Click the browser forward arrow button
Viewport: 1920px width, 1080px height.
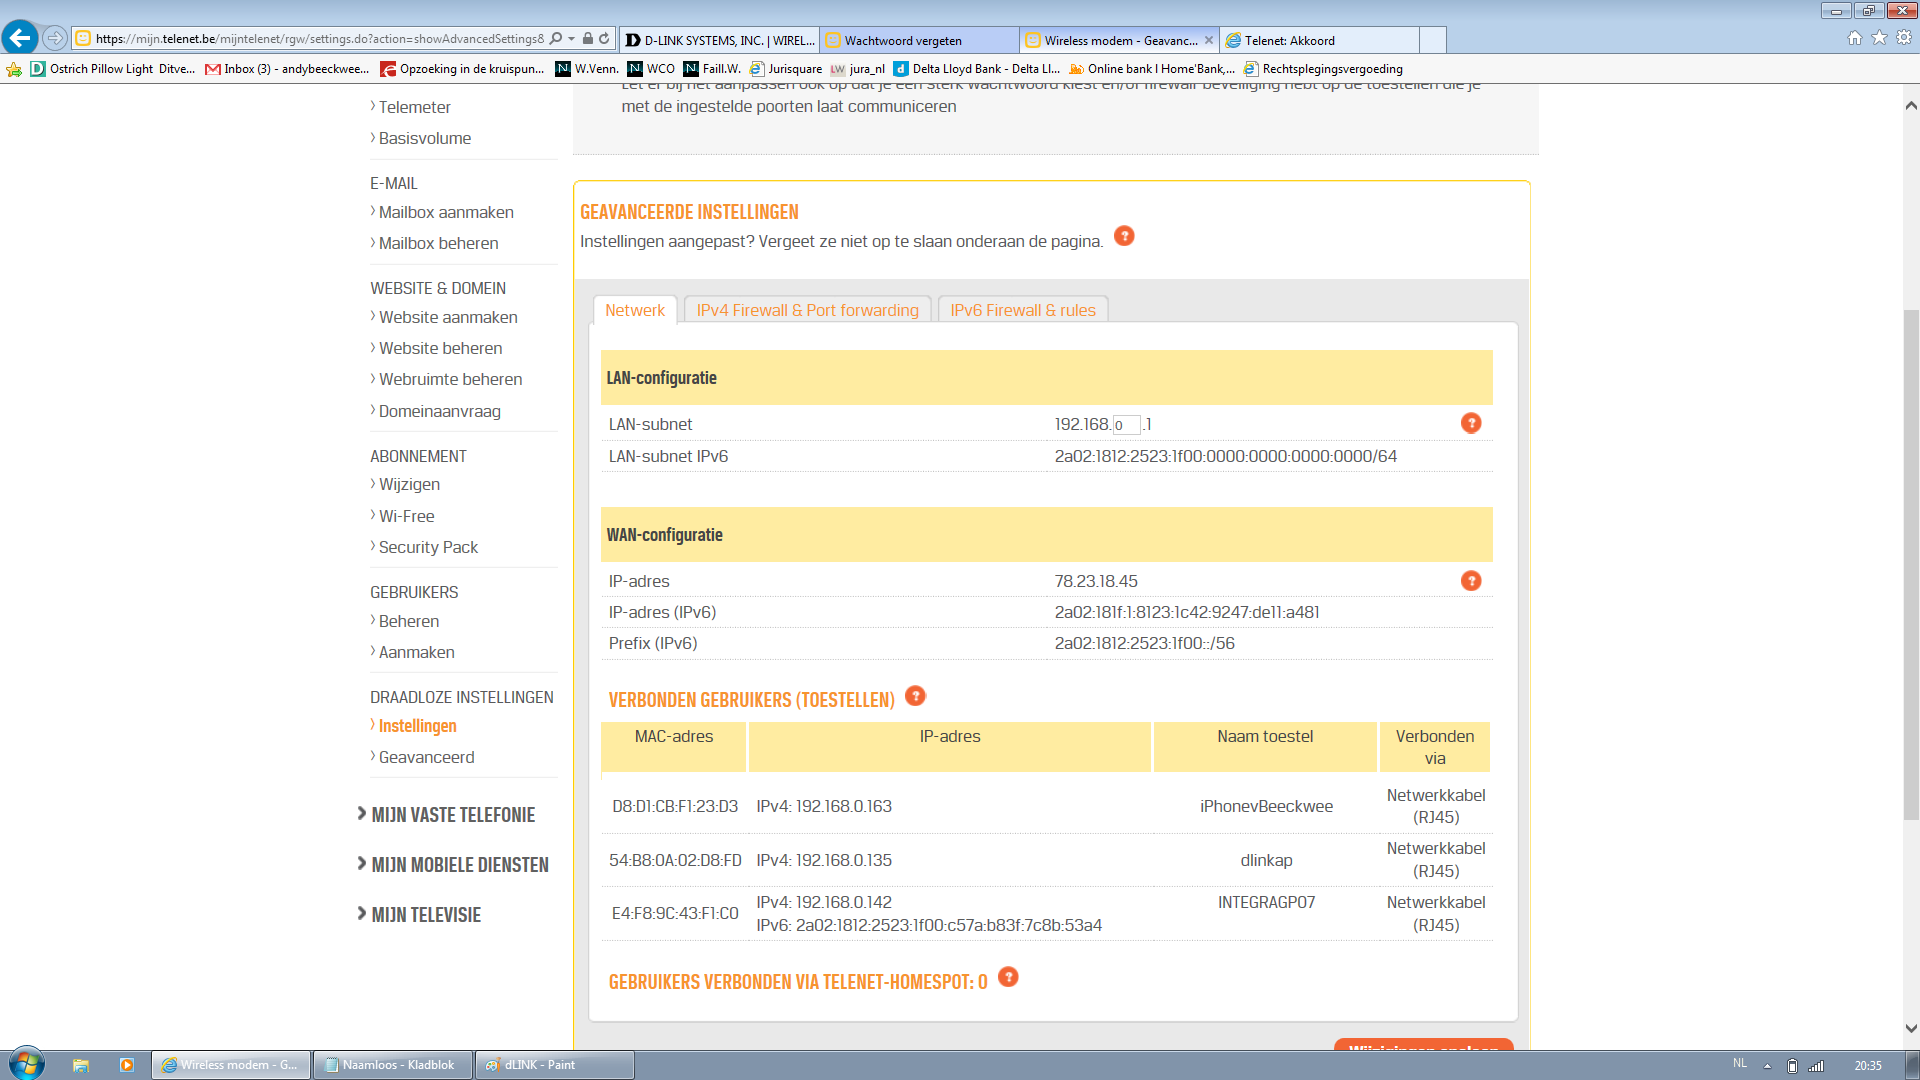tap(55, 38)
